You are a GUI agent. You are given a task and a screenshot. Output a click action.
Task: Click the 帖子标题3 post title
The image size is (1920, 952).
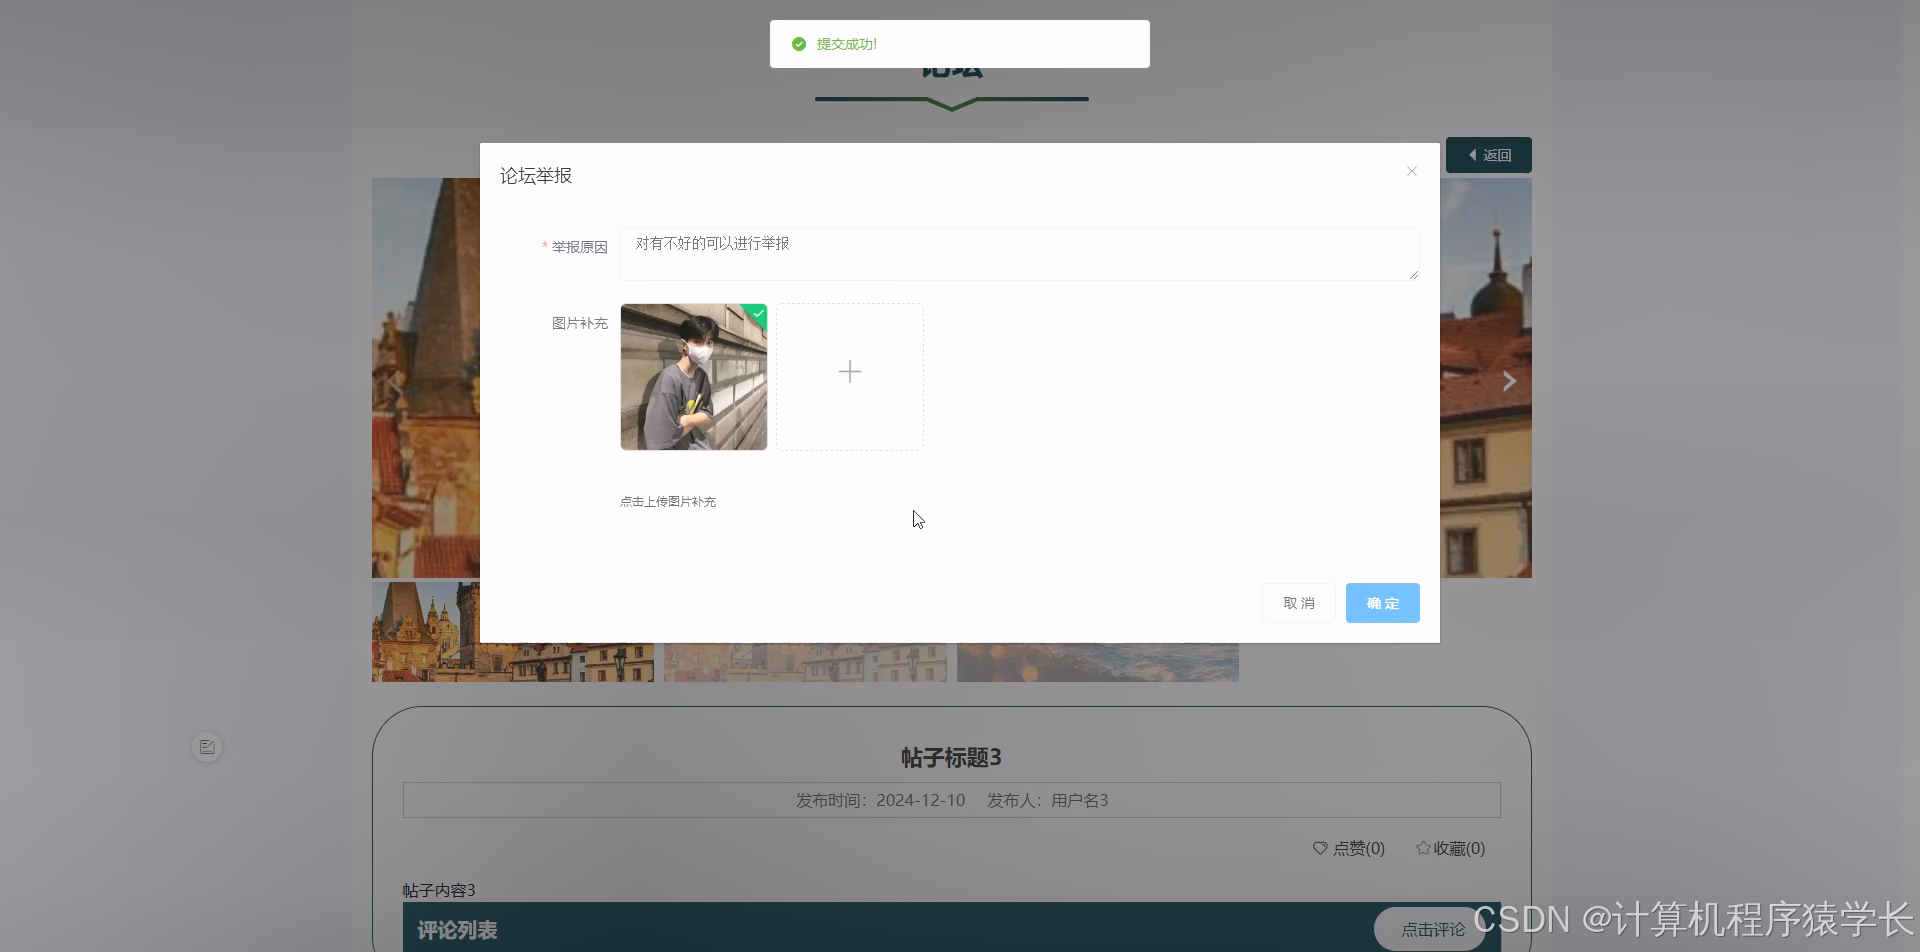click(x=951, y=757)
